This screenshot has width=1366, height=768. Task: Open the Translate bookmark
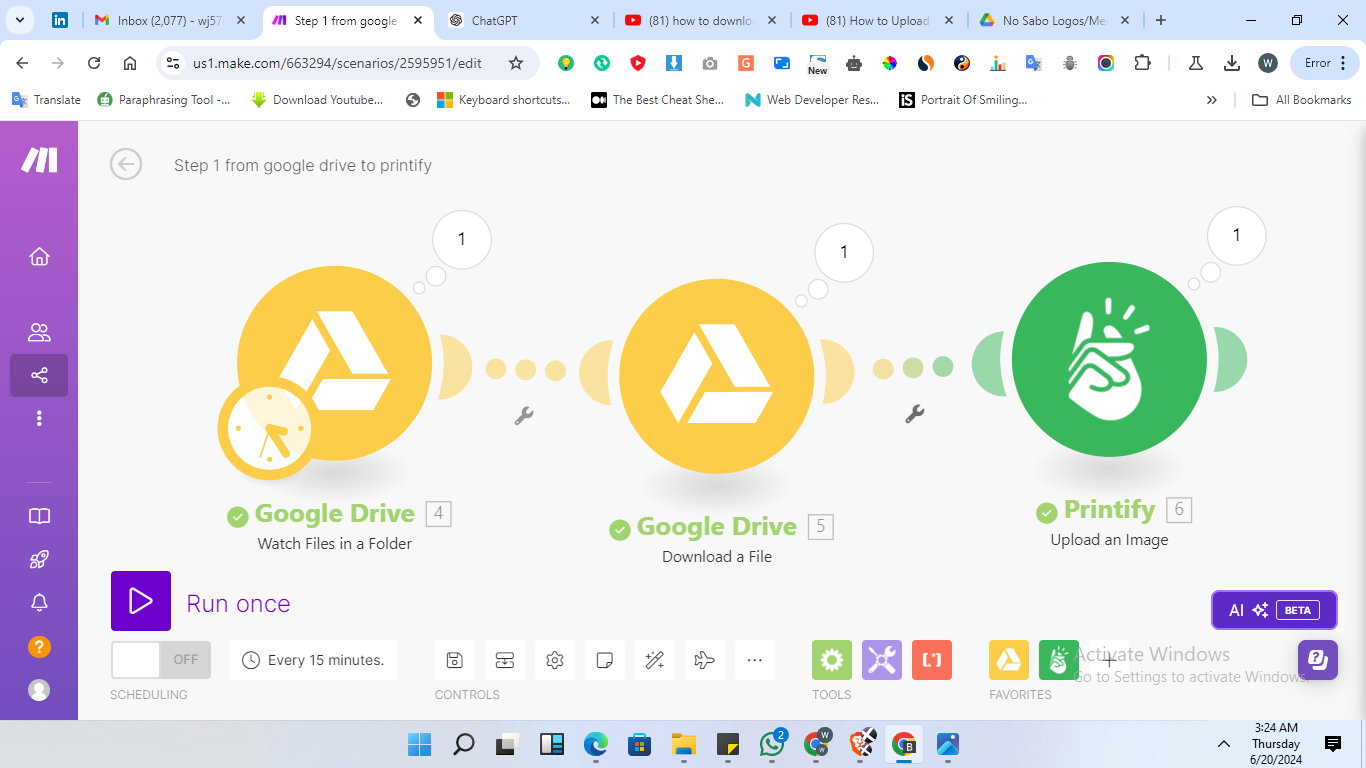[46, 100]
